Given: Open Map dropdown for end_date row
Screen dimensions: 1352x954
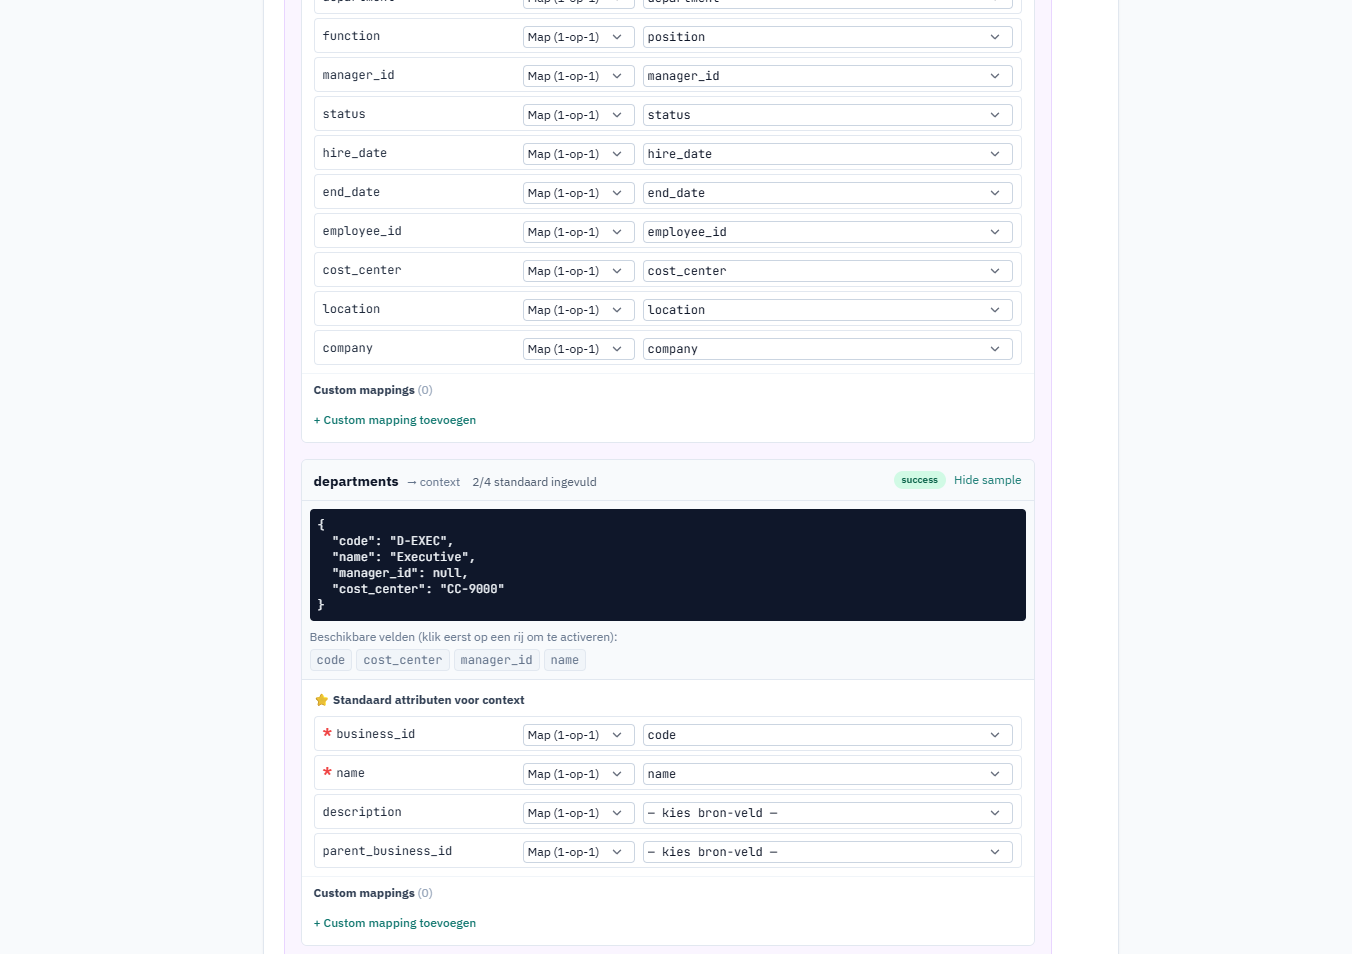Looking at the screenshot, I should [x=578, y=193].
